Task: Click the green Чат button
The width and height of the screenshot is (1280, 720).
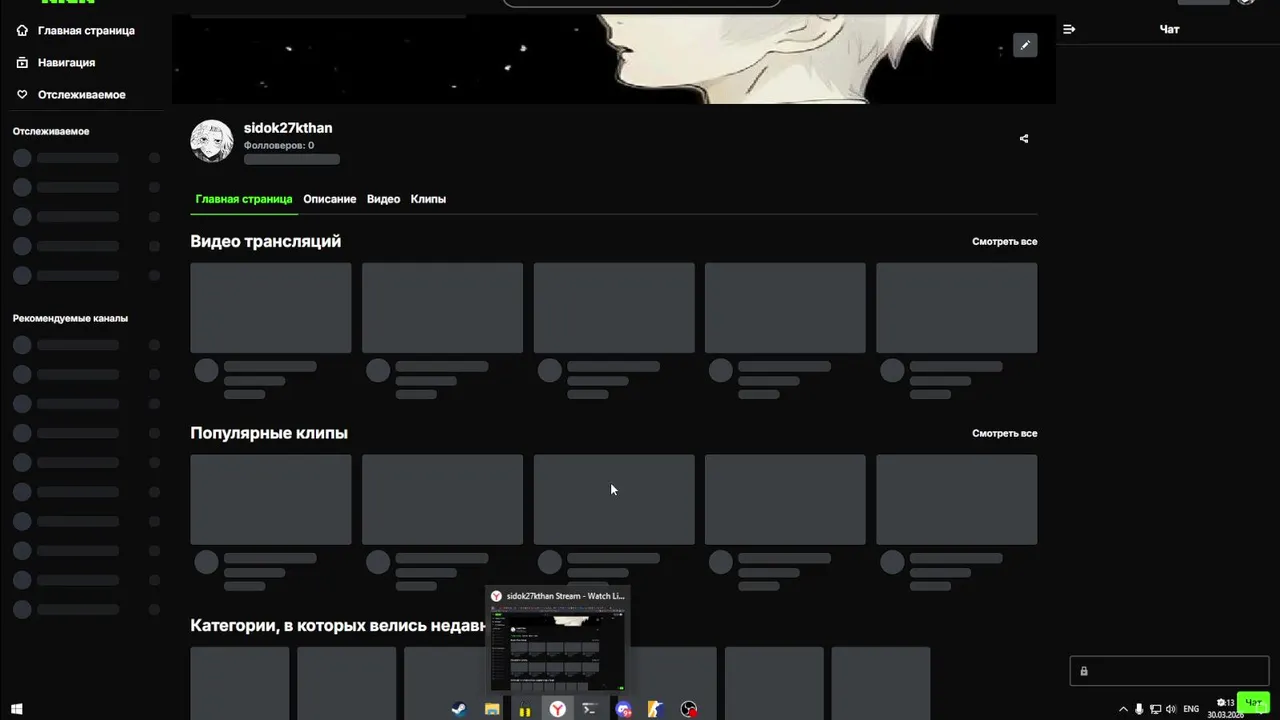Action: [1253, 702]
